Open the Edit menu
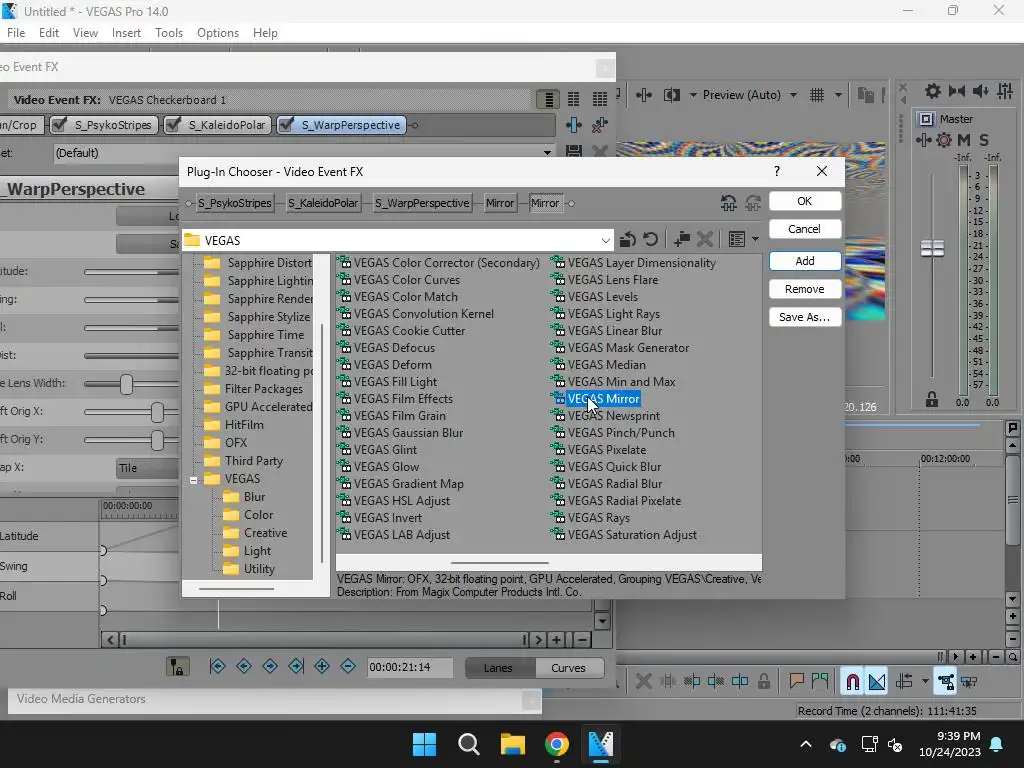The image size is (1024, 768). tap(49, 33)
